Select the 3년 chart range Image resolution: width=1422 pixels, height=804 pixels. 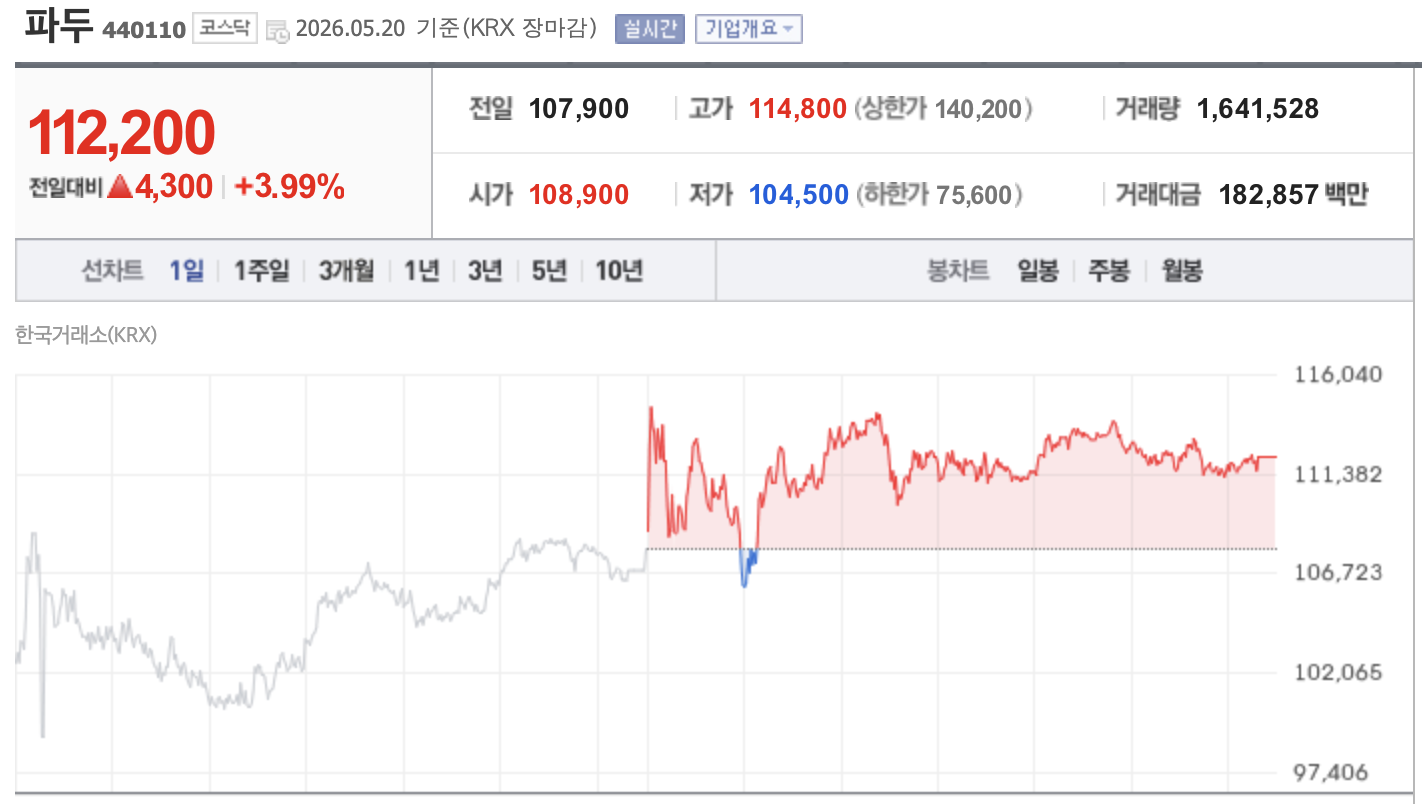pos(485,270)
